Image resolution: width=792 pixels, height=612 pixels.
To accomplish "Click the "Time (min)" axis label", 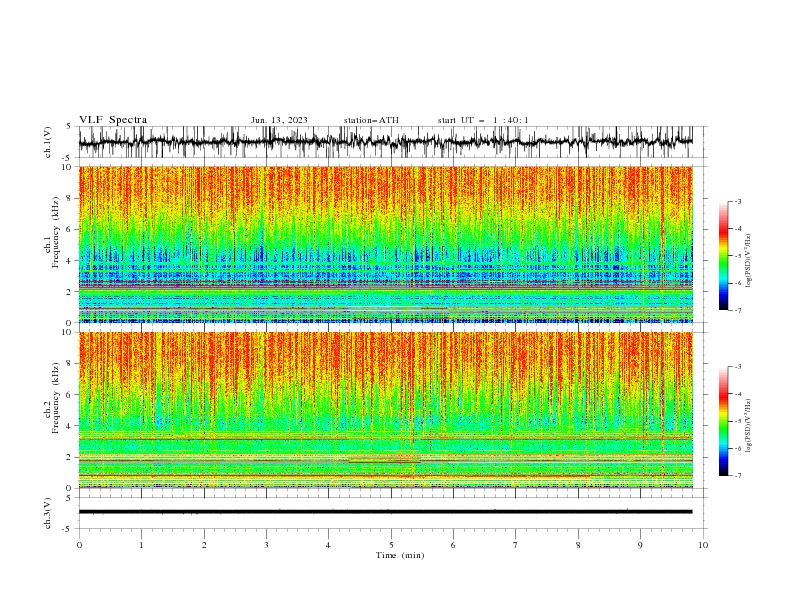I will [400, 555].
